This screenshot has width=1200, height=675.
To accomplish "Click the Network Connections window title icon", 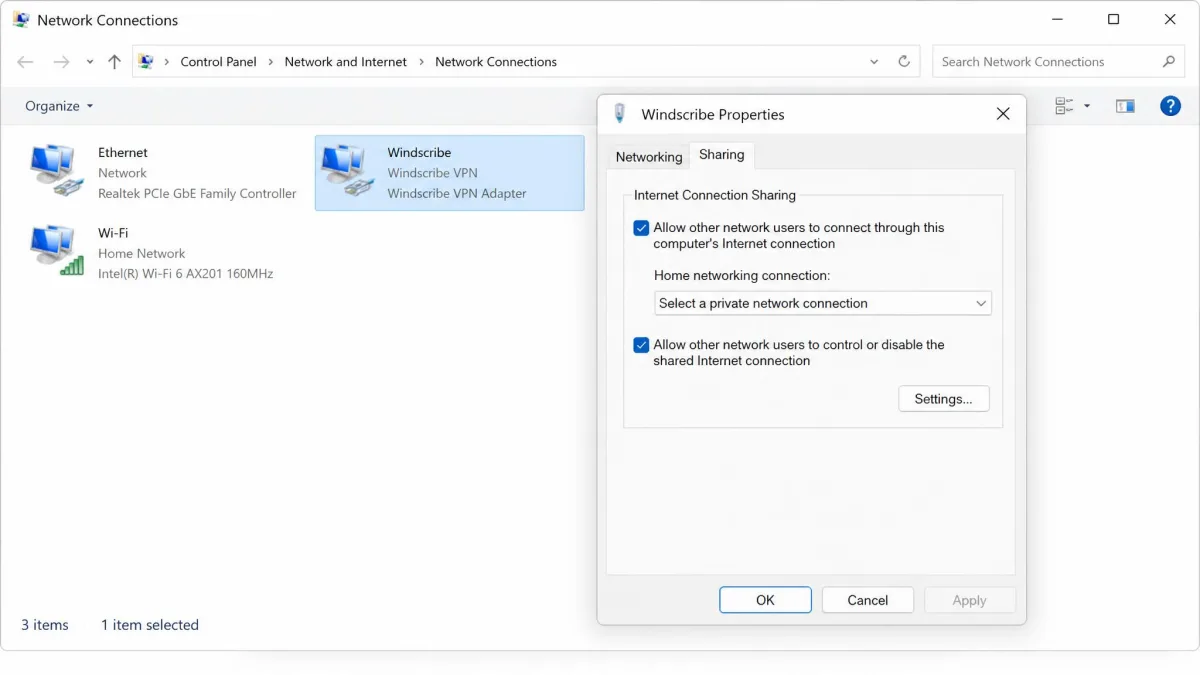I will 21,20.
